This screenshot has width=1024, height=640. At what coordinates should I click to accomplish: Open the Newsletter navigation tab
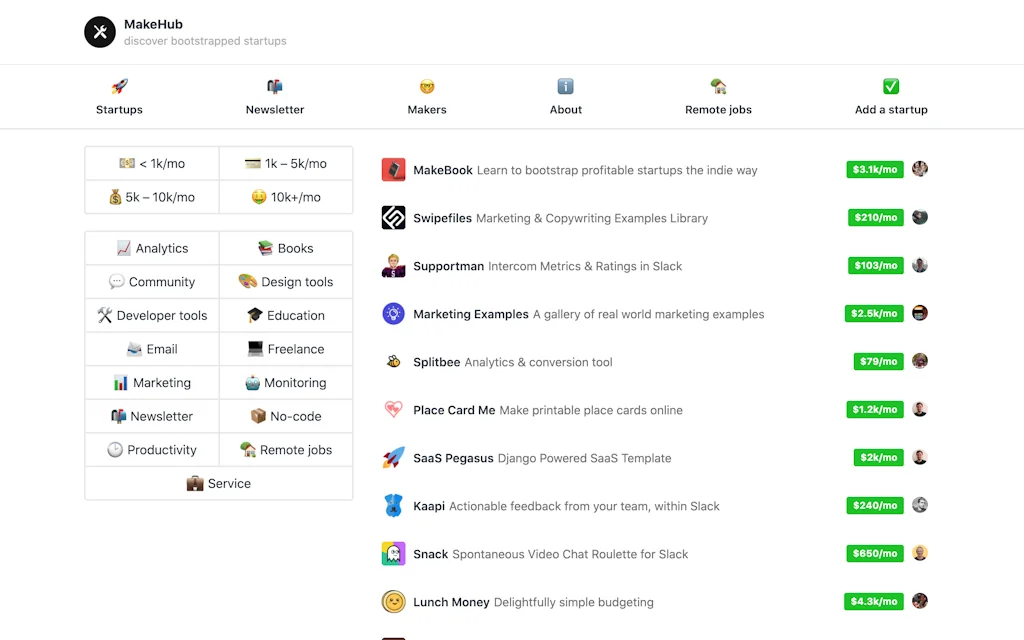(275, 97)
